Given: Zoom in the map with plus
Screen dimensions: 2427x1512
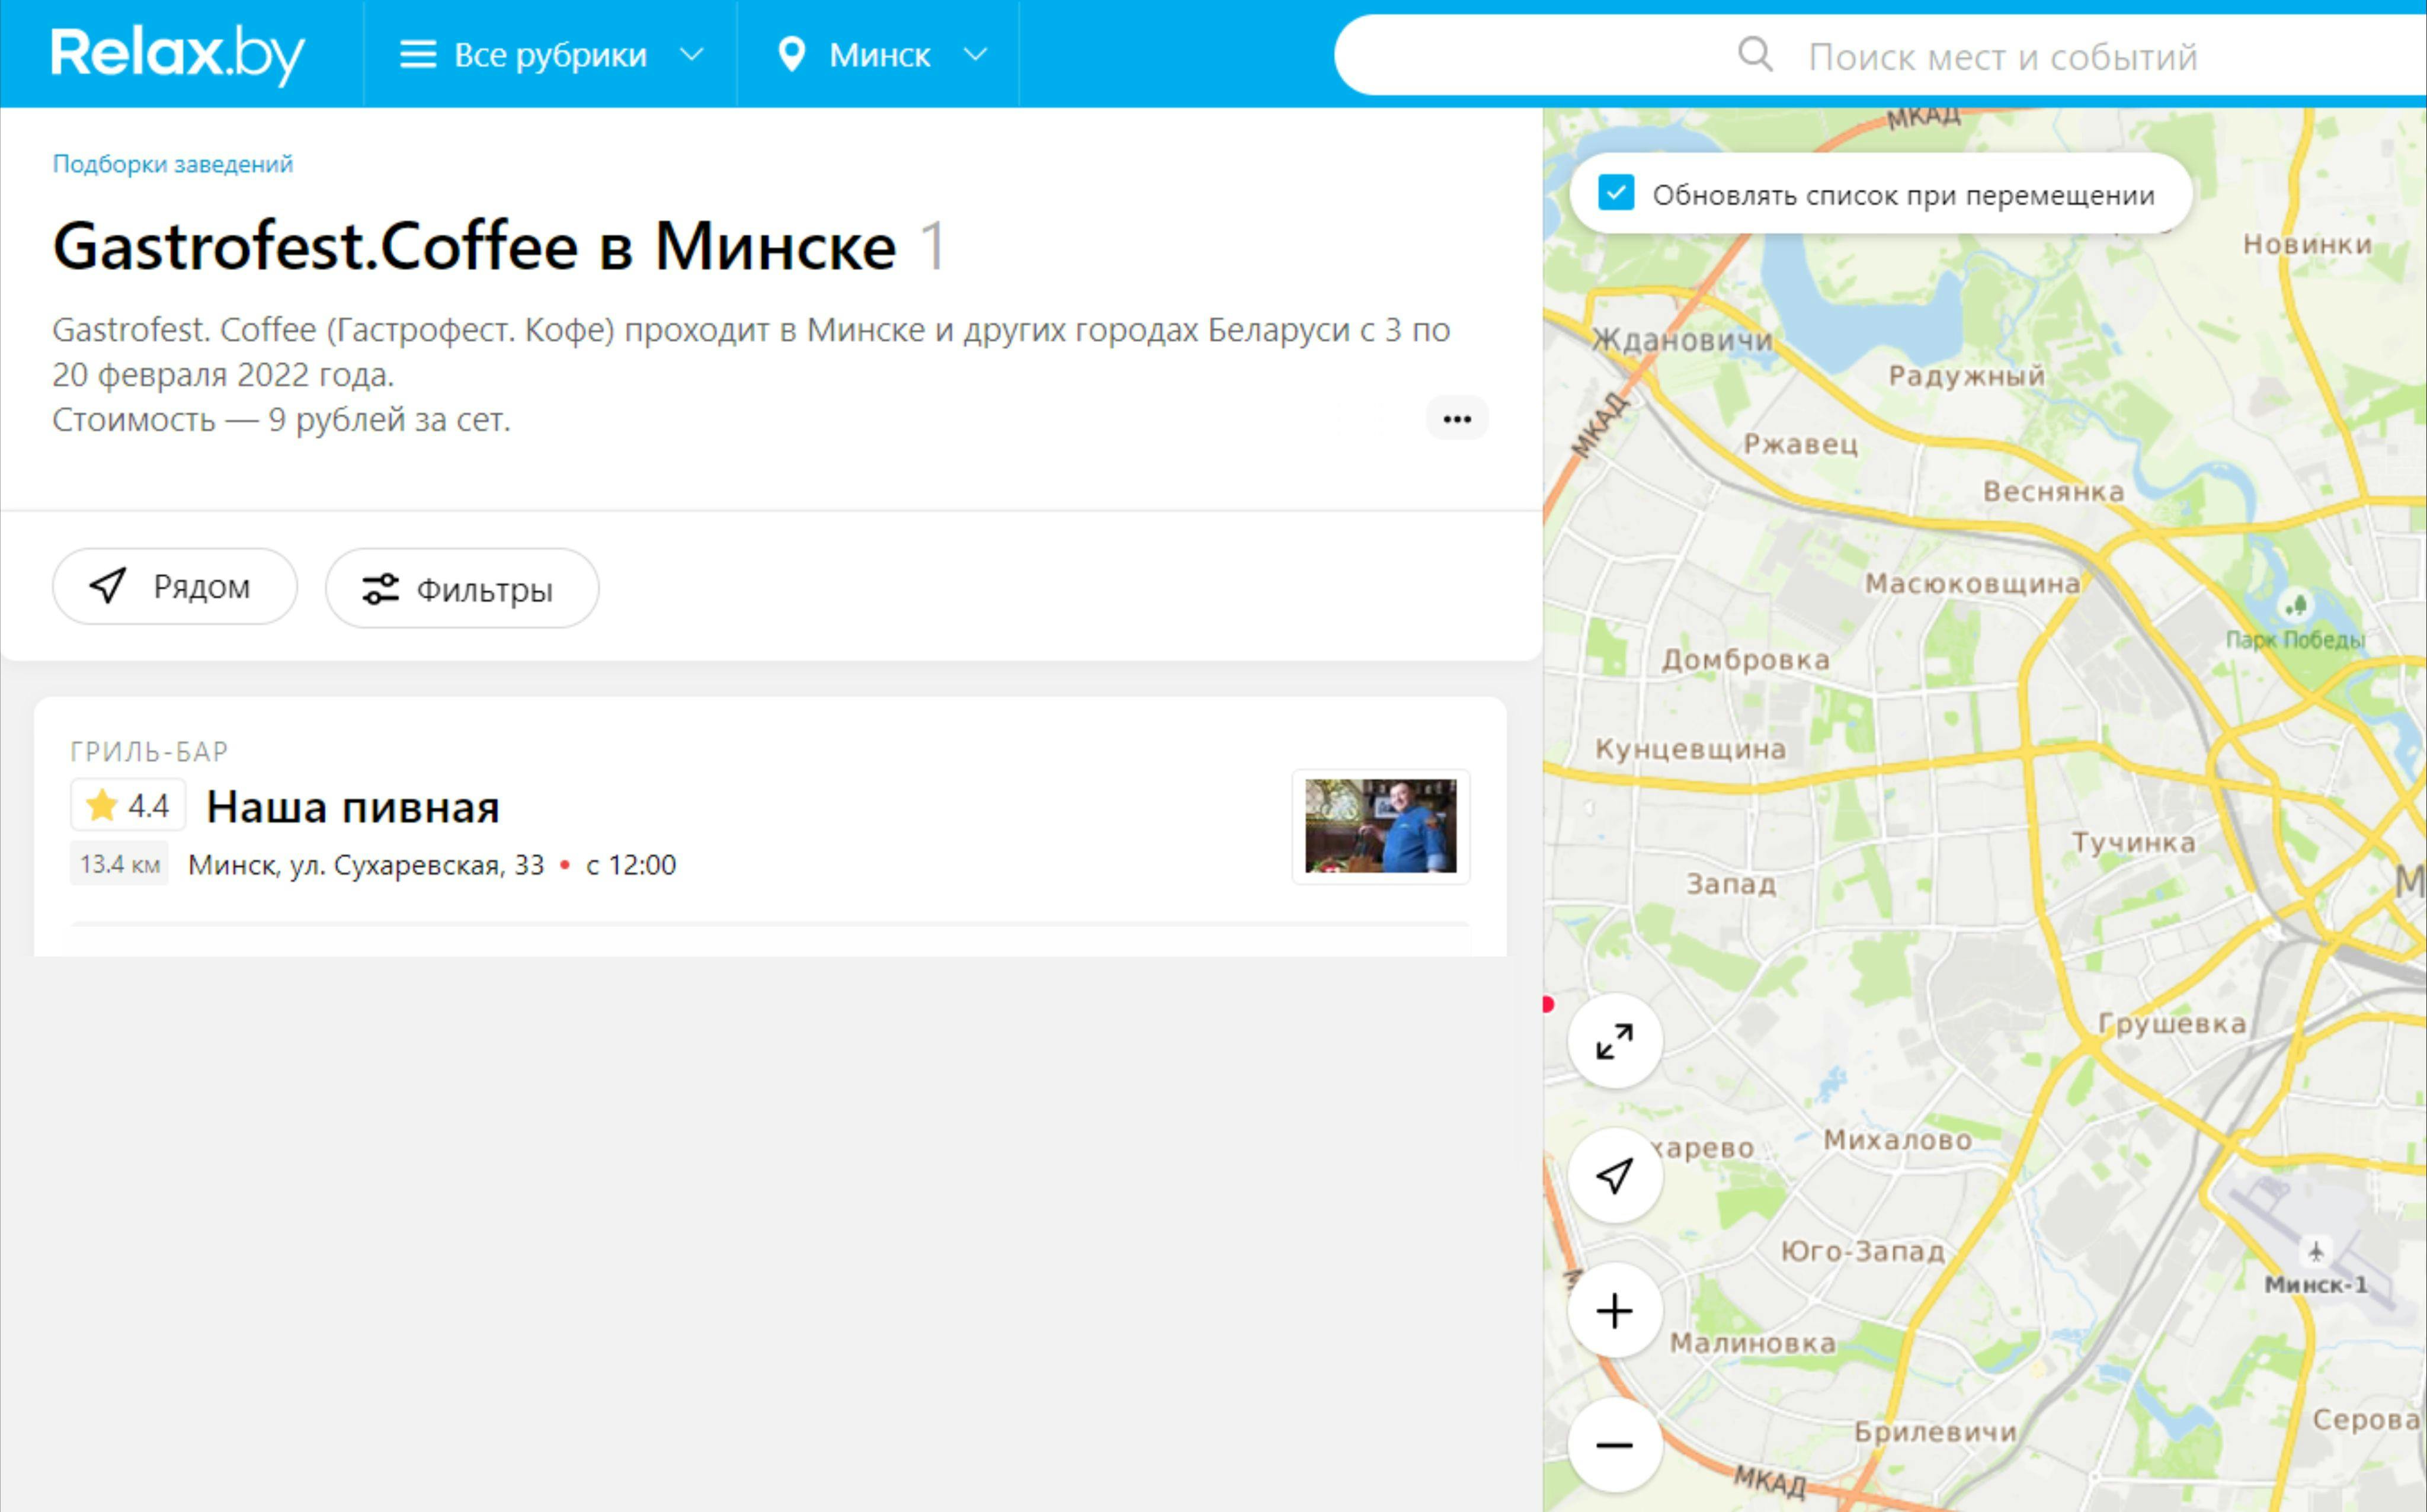Looking at the screenshot, I should 1614,1311.
